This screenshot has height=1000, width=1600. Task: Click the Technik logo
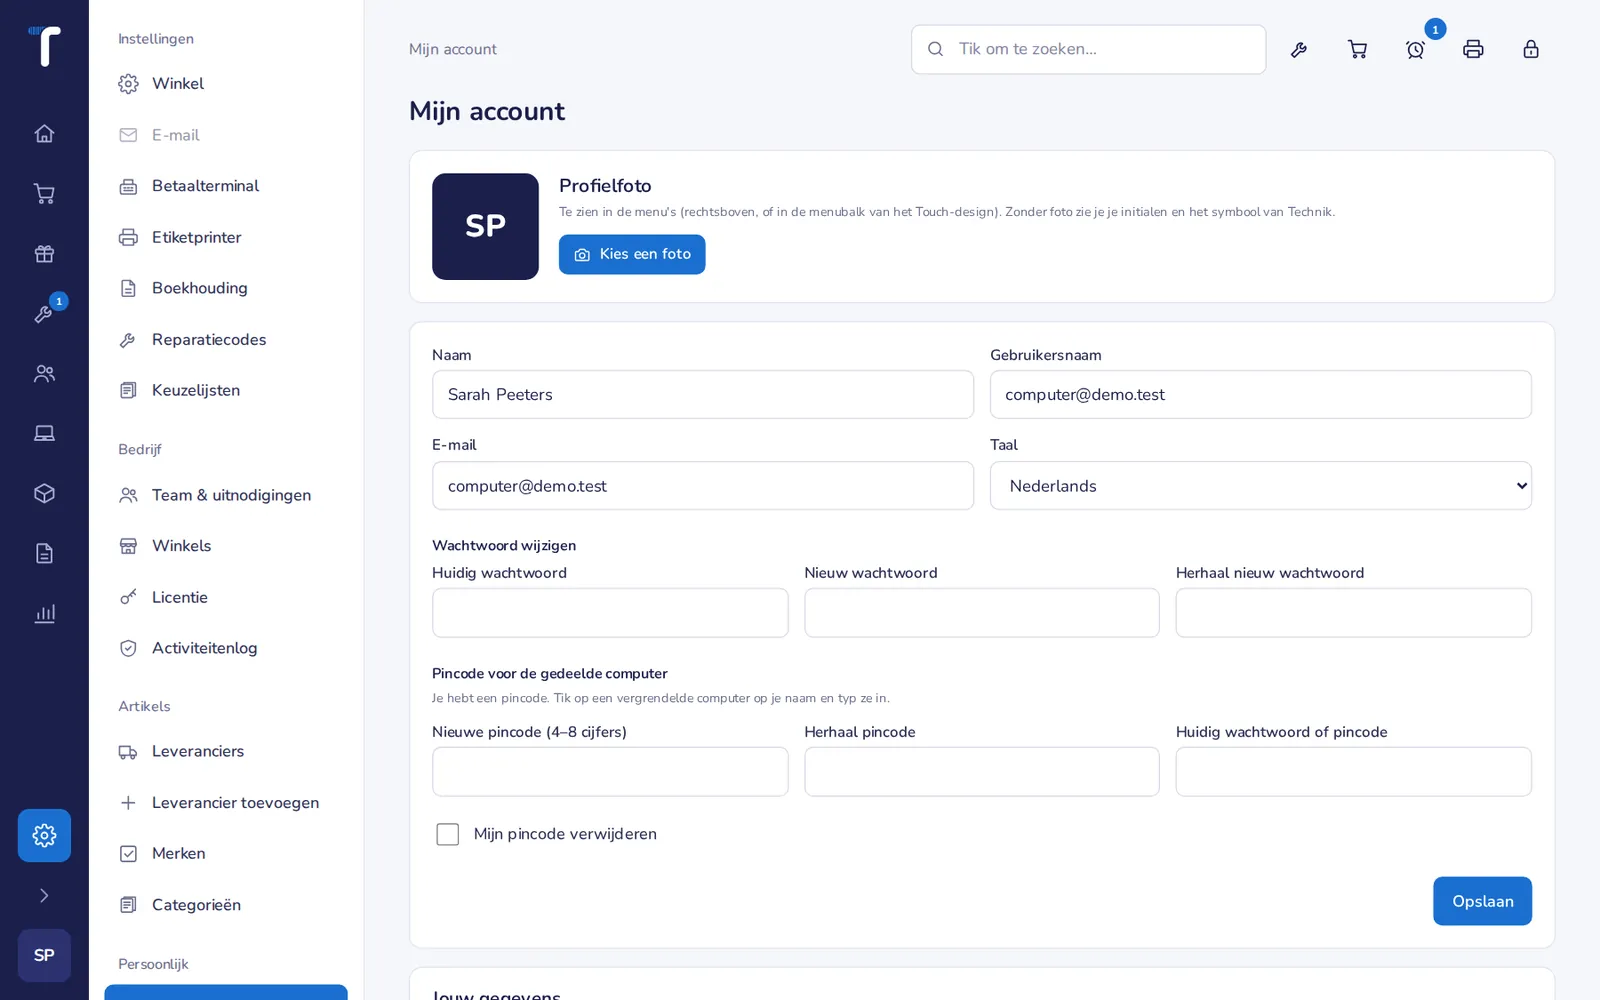point(44,46)
